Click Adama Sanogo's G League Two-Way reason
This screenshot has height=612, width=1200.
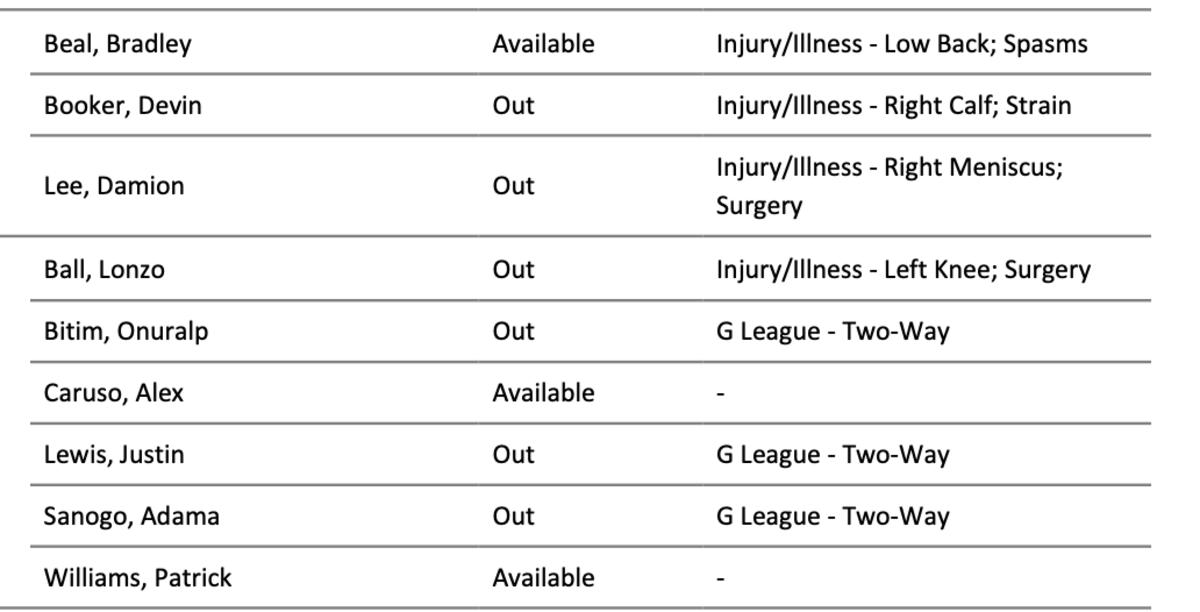tap(832, 517)
